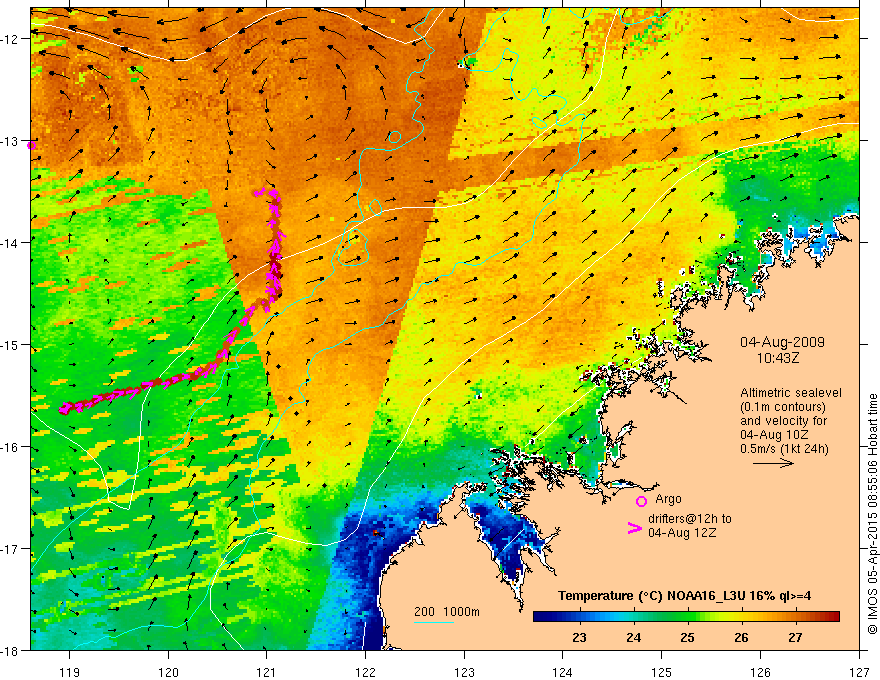This screenshot has width=880, height=680.
Task: Click the vertical IMOS copyright timestamp text
Action: tap(872, 514)
